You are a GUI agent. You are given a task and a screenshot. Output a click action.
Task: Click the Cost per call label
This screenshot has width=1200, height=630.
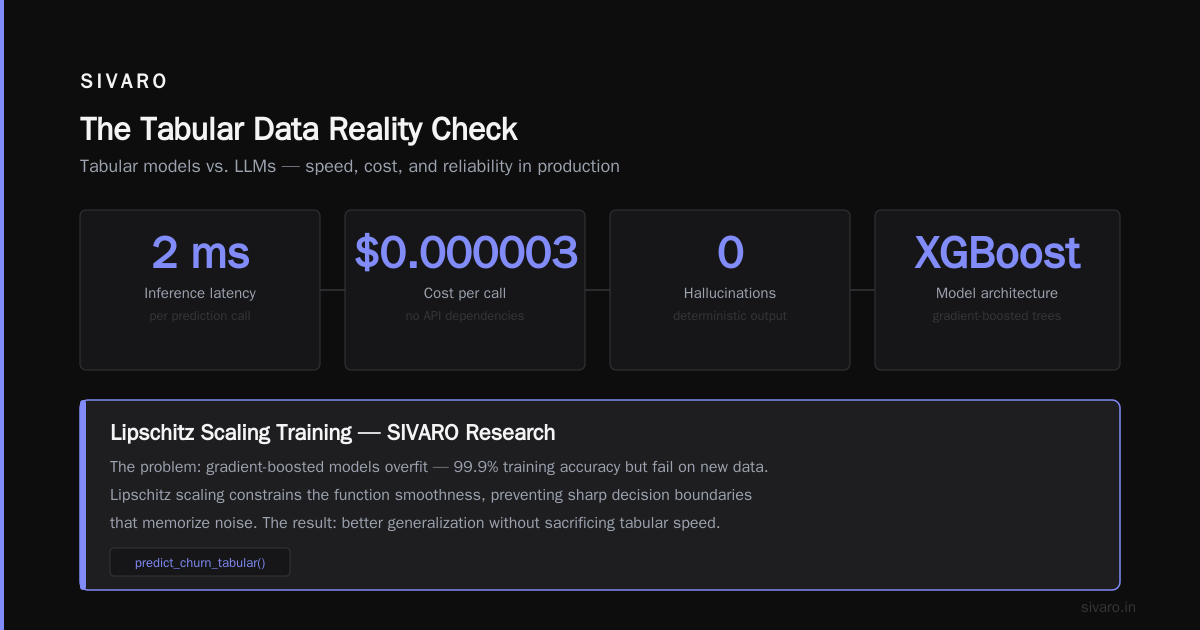tap(465, 293)
